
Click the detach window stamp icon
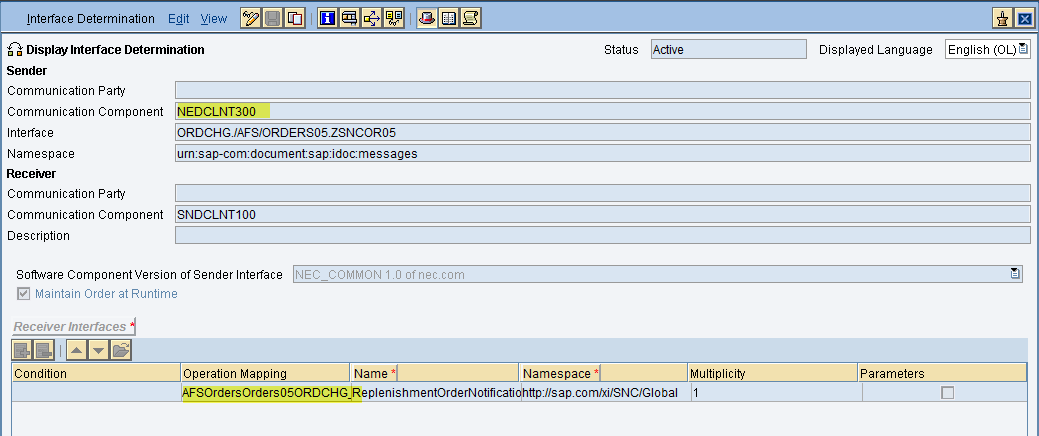point(1002,19)
